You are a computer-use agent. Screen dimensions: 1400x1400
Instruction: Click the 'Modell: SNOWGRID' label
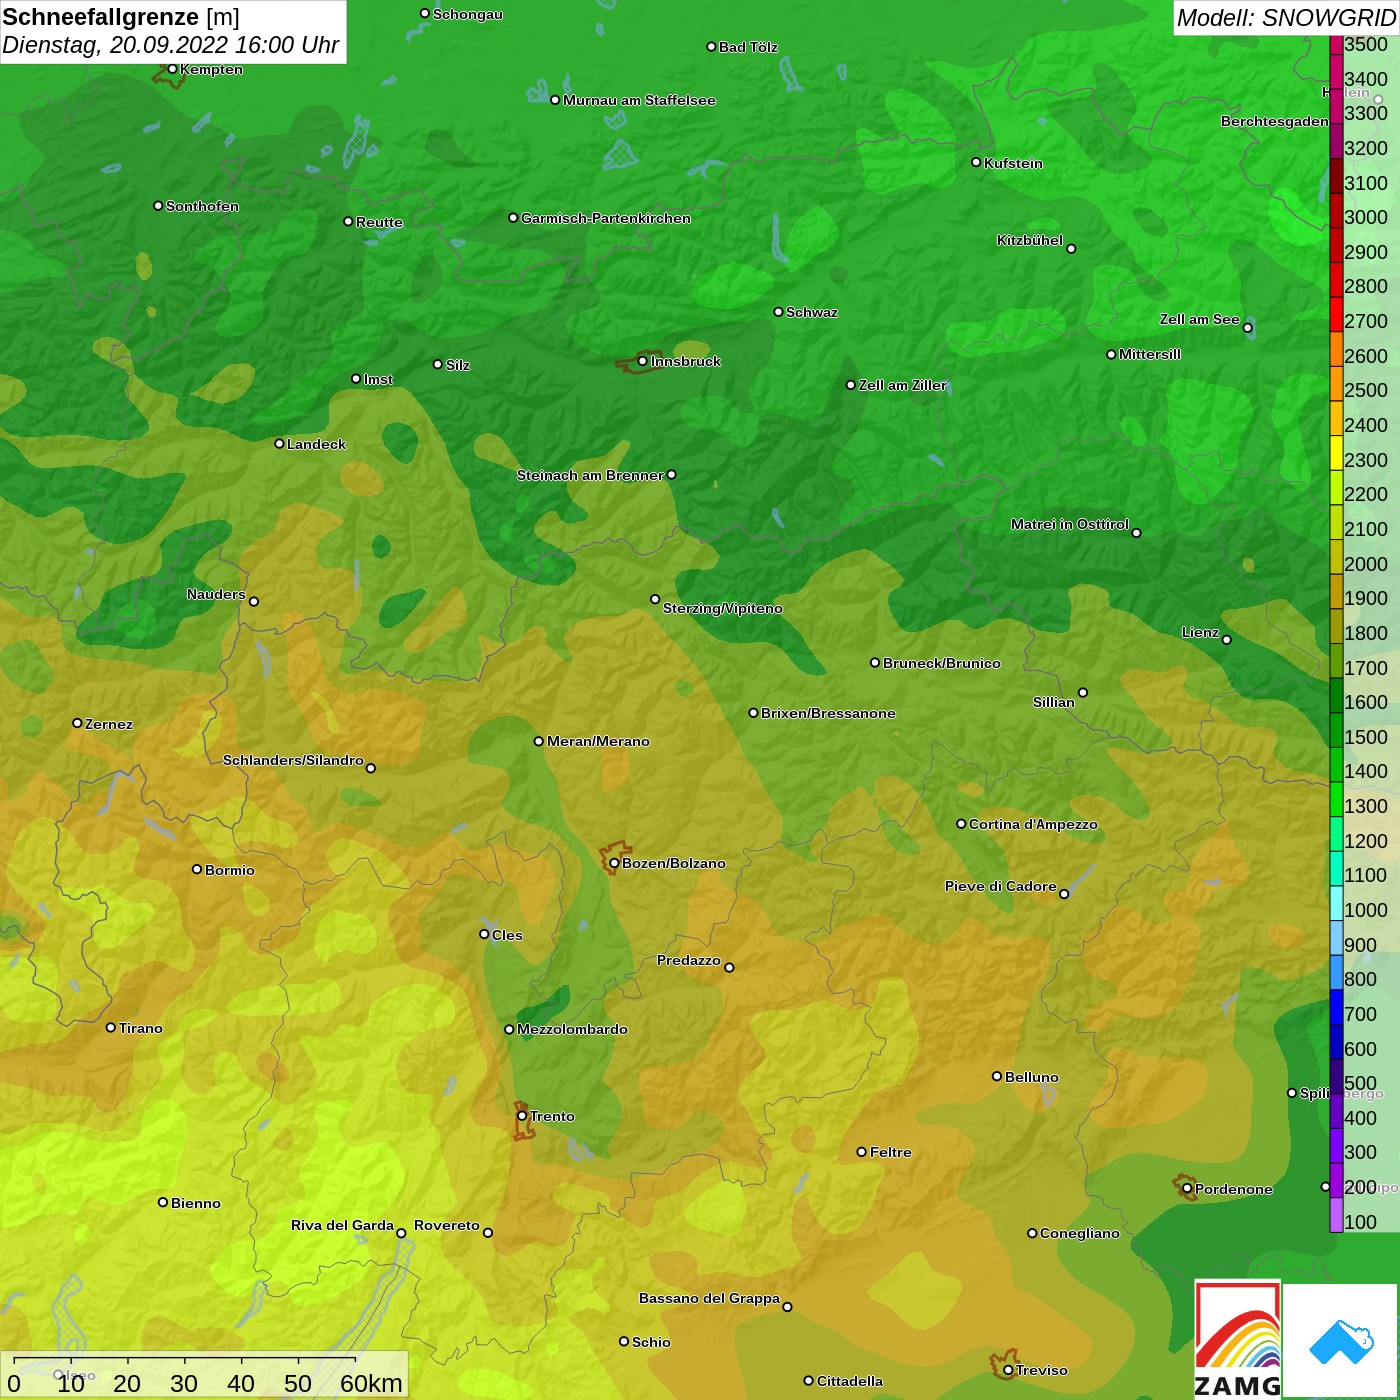click(1286, 18)
